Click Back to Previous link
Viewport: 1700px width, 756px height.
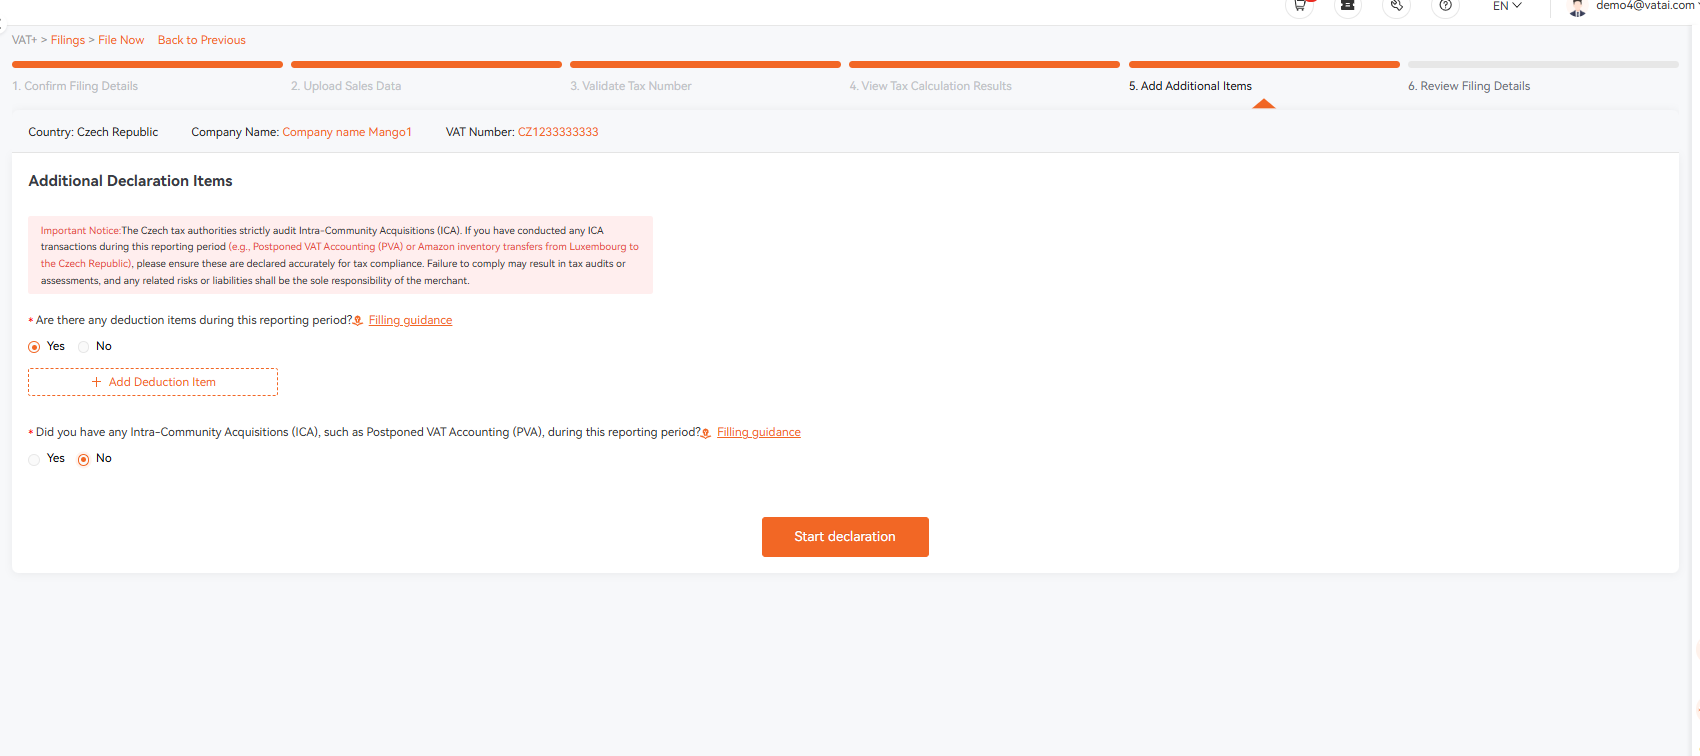[201, 40]
